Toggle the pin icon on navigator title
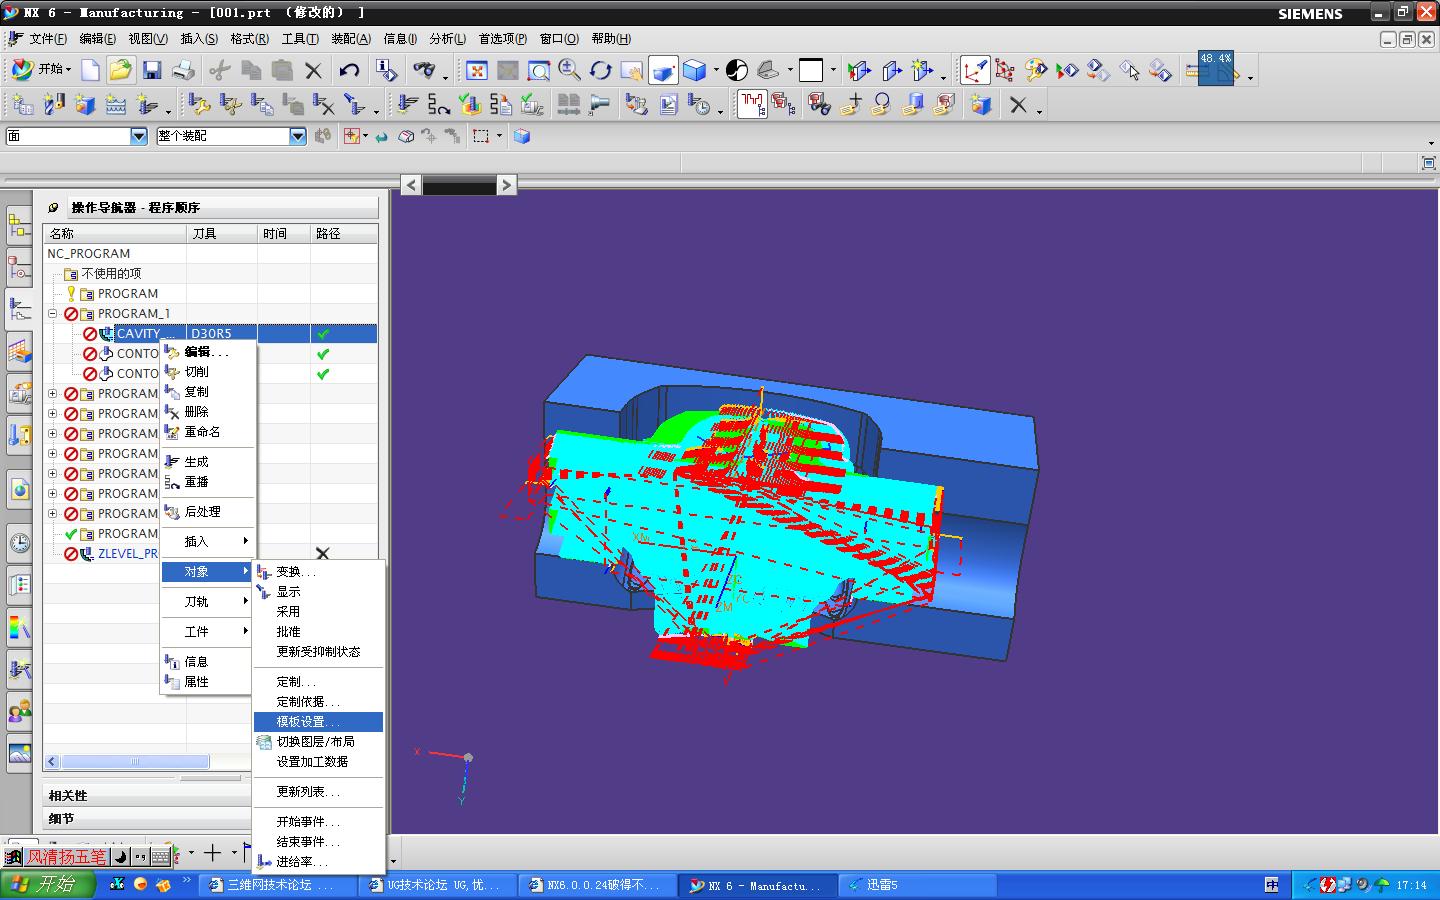1440x900 pixels. tap(54, 207)
